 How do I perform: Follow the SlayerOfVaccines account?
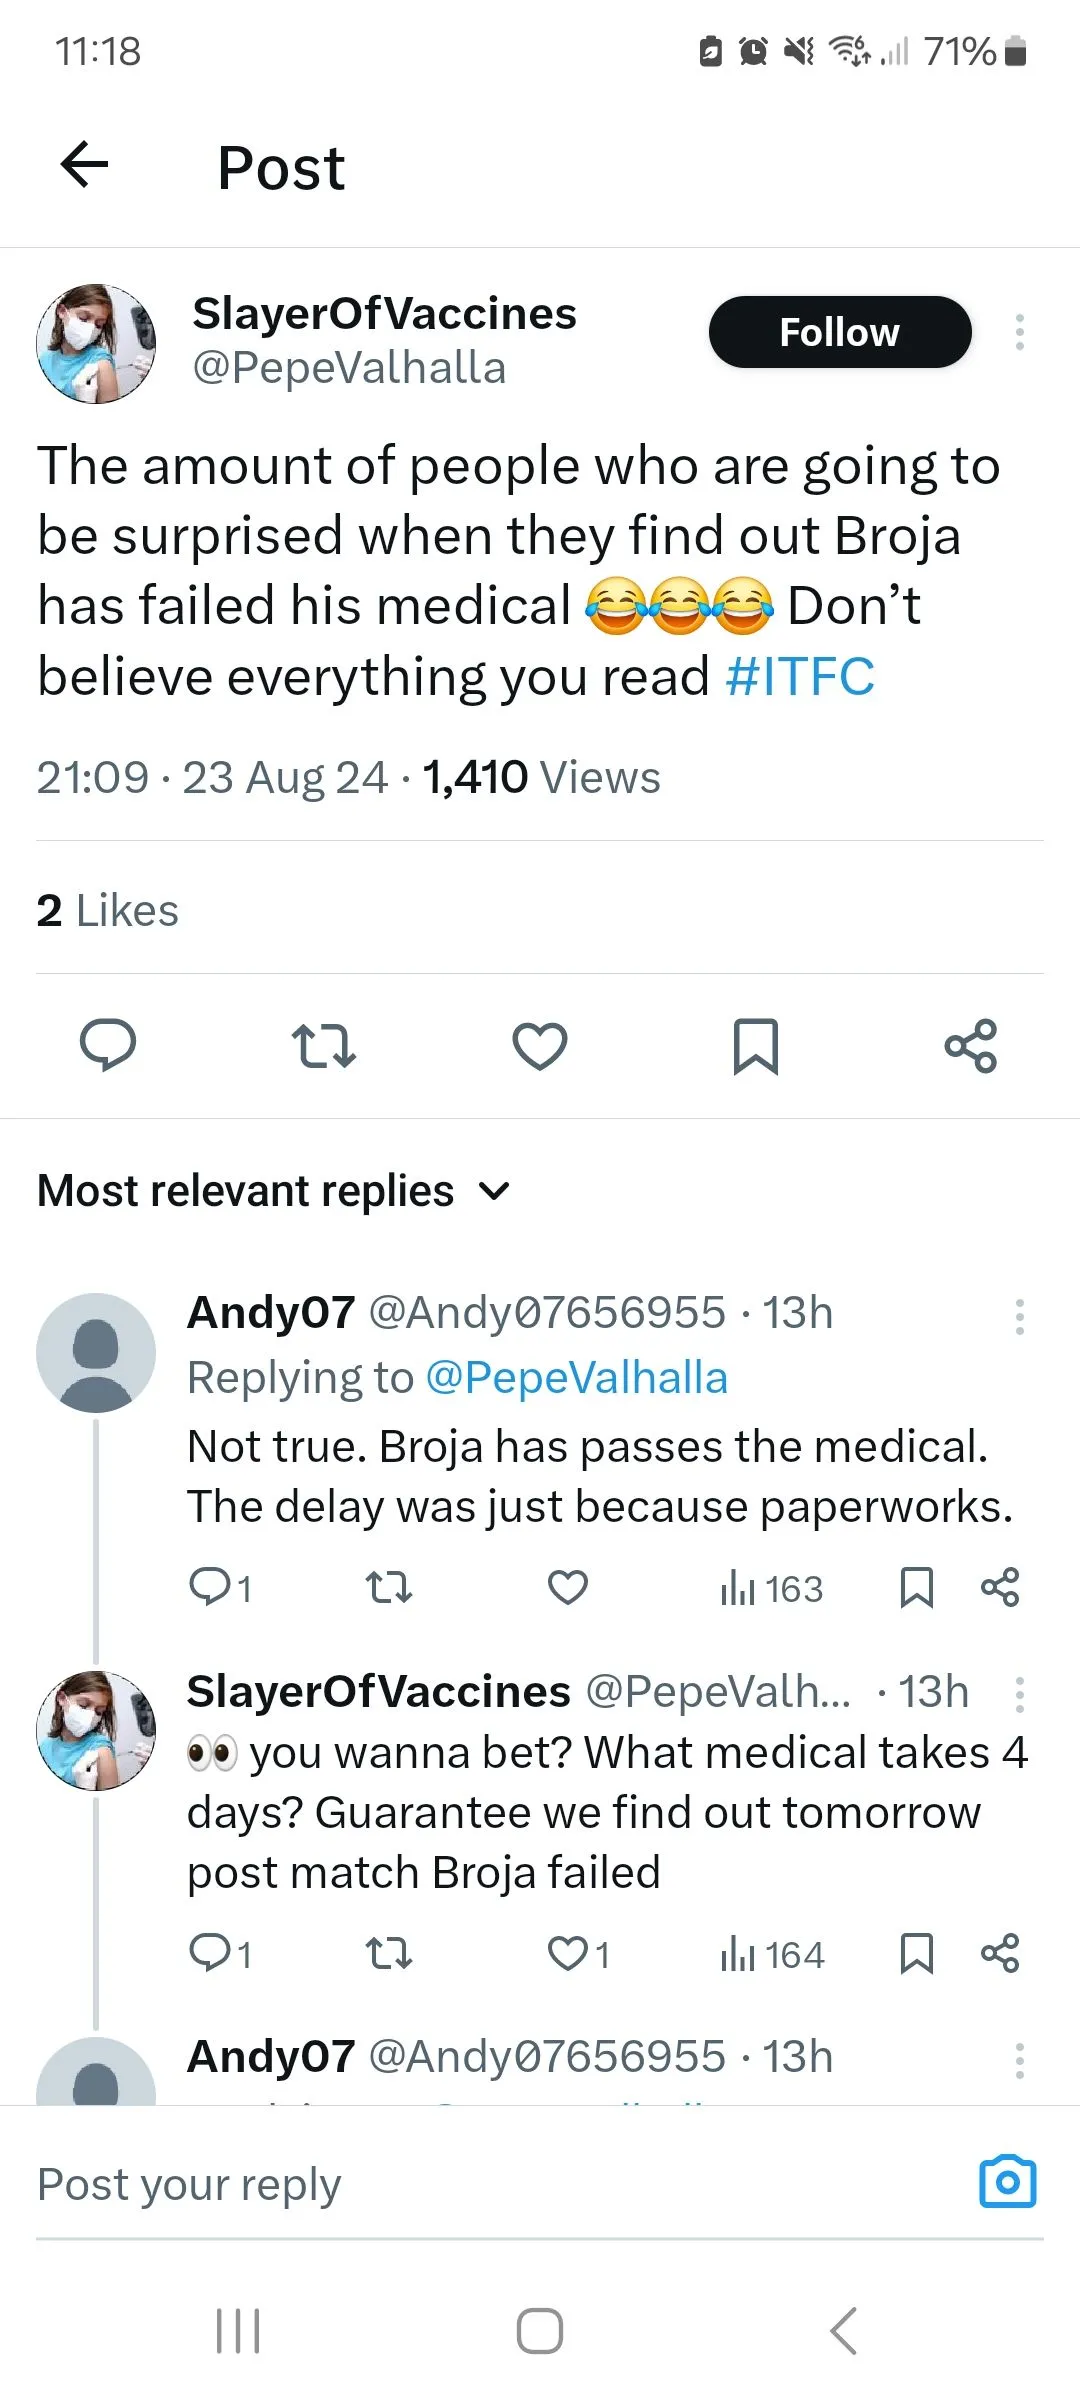(x=839, y=332)
